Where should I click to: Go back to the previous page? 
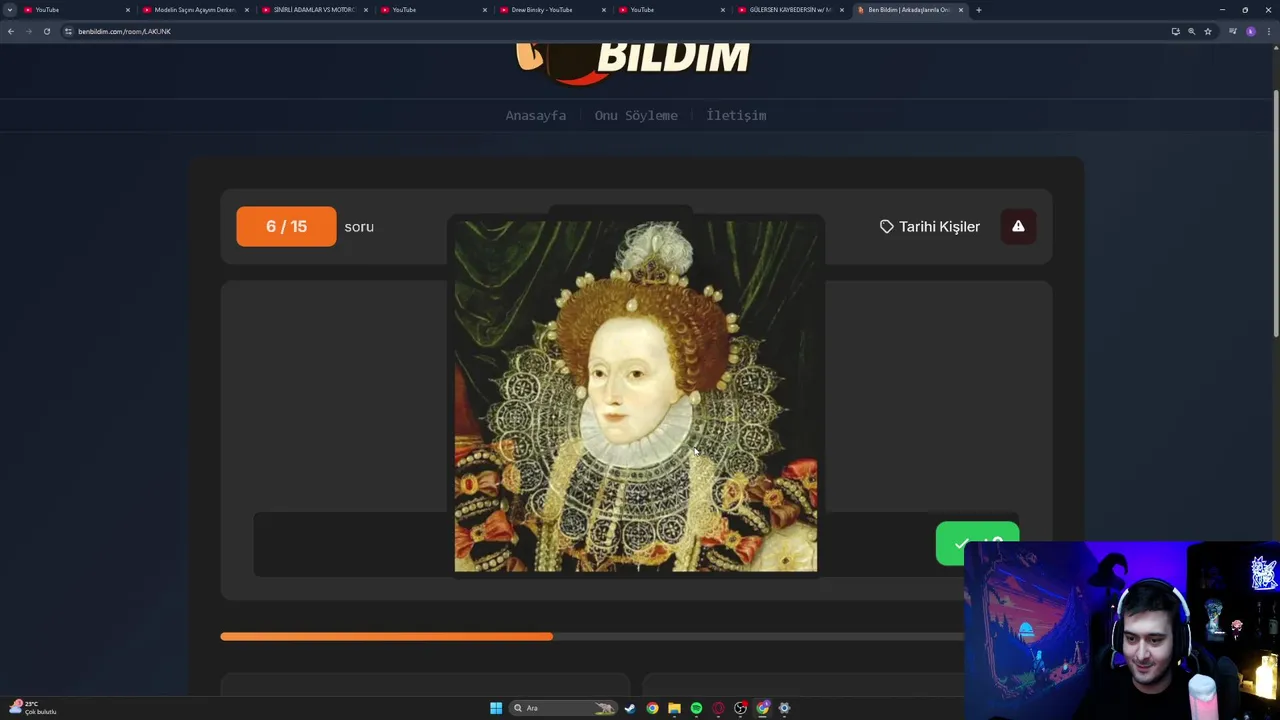point(11,31)
